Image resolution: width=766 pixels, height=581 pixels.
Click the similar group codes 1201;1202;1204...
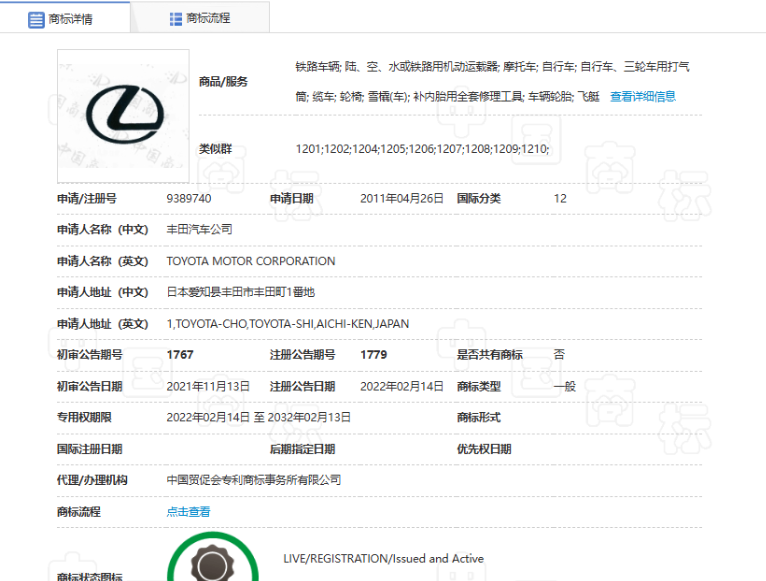click(422, 149)
